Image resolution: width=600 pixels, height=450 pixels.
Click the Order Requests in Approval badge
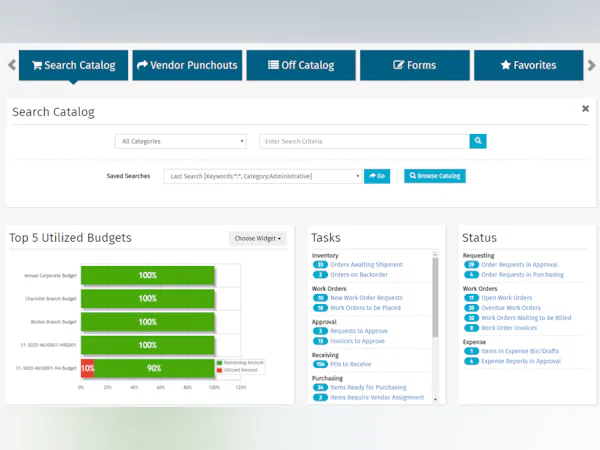click(471, 264)
